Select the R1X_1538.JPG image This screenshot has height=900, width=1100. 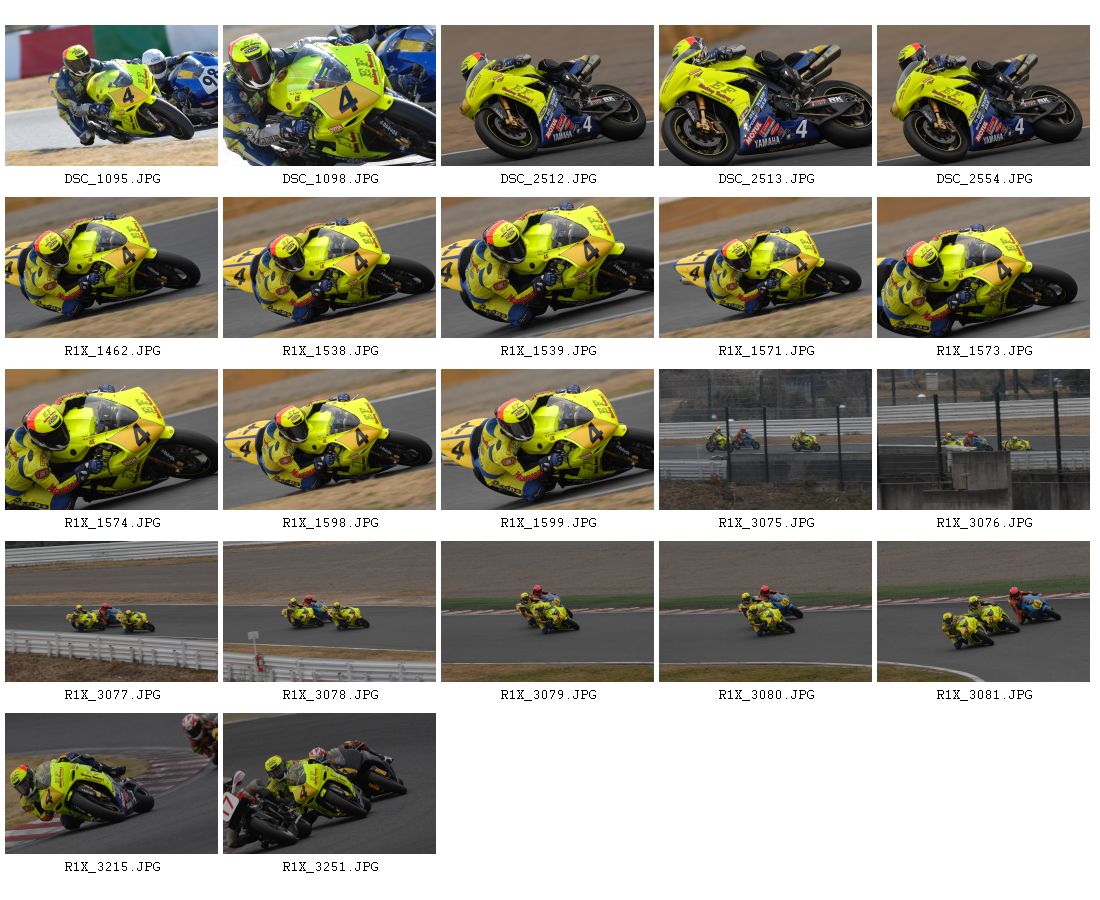point(330,267)
